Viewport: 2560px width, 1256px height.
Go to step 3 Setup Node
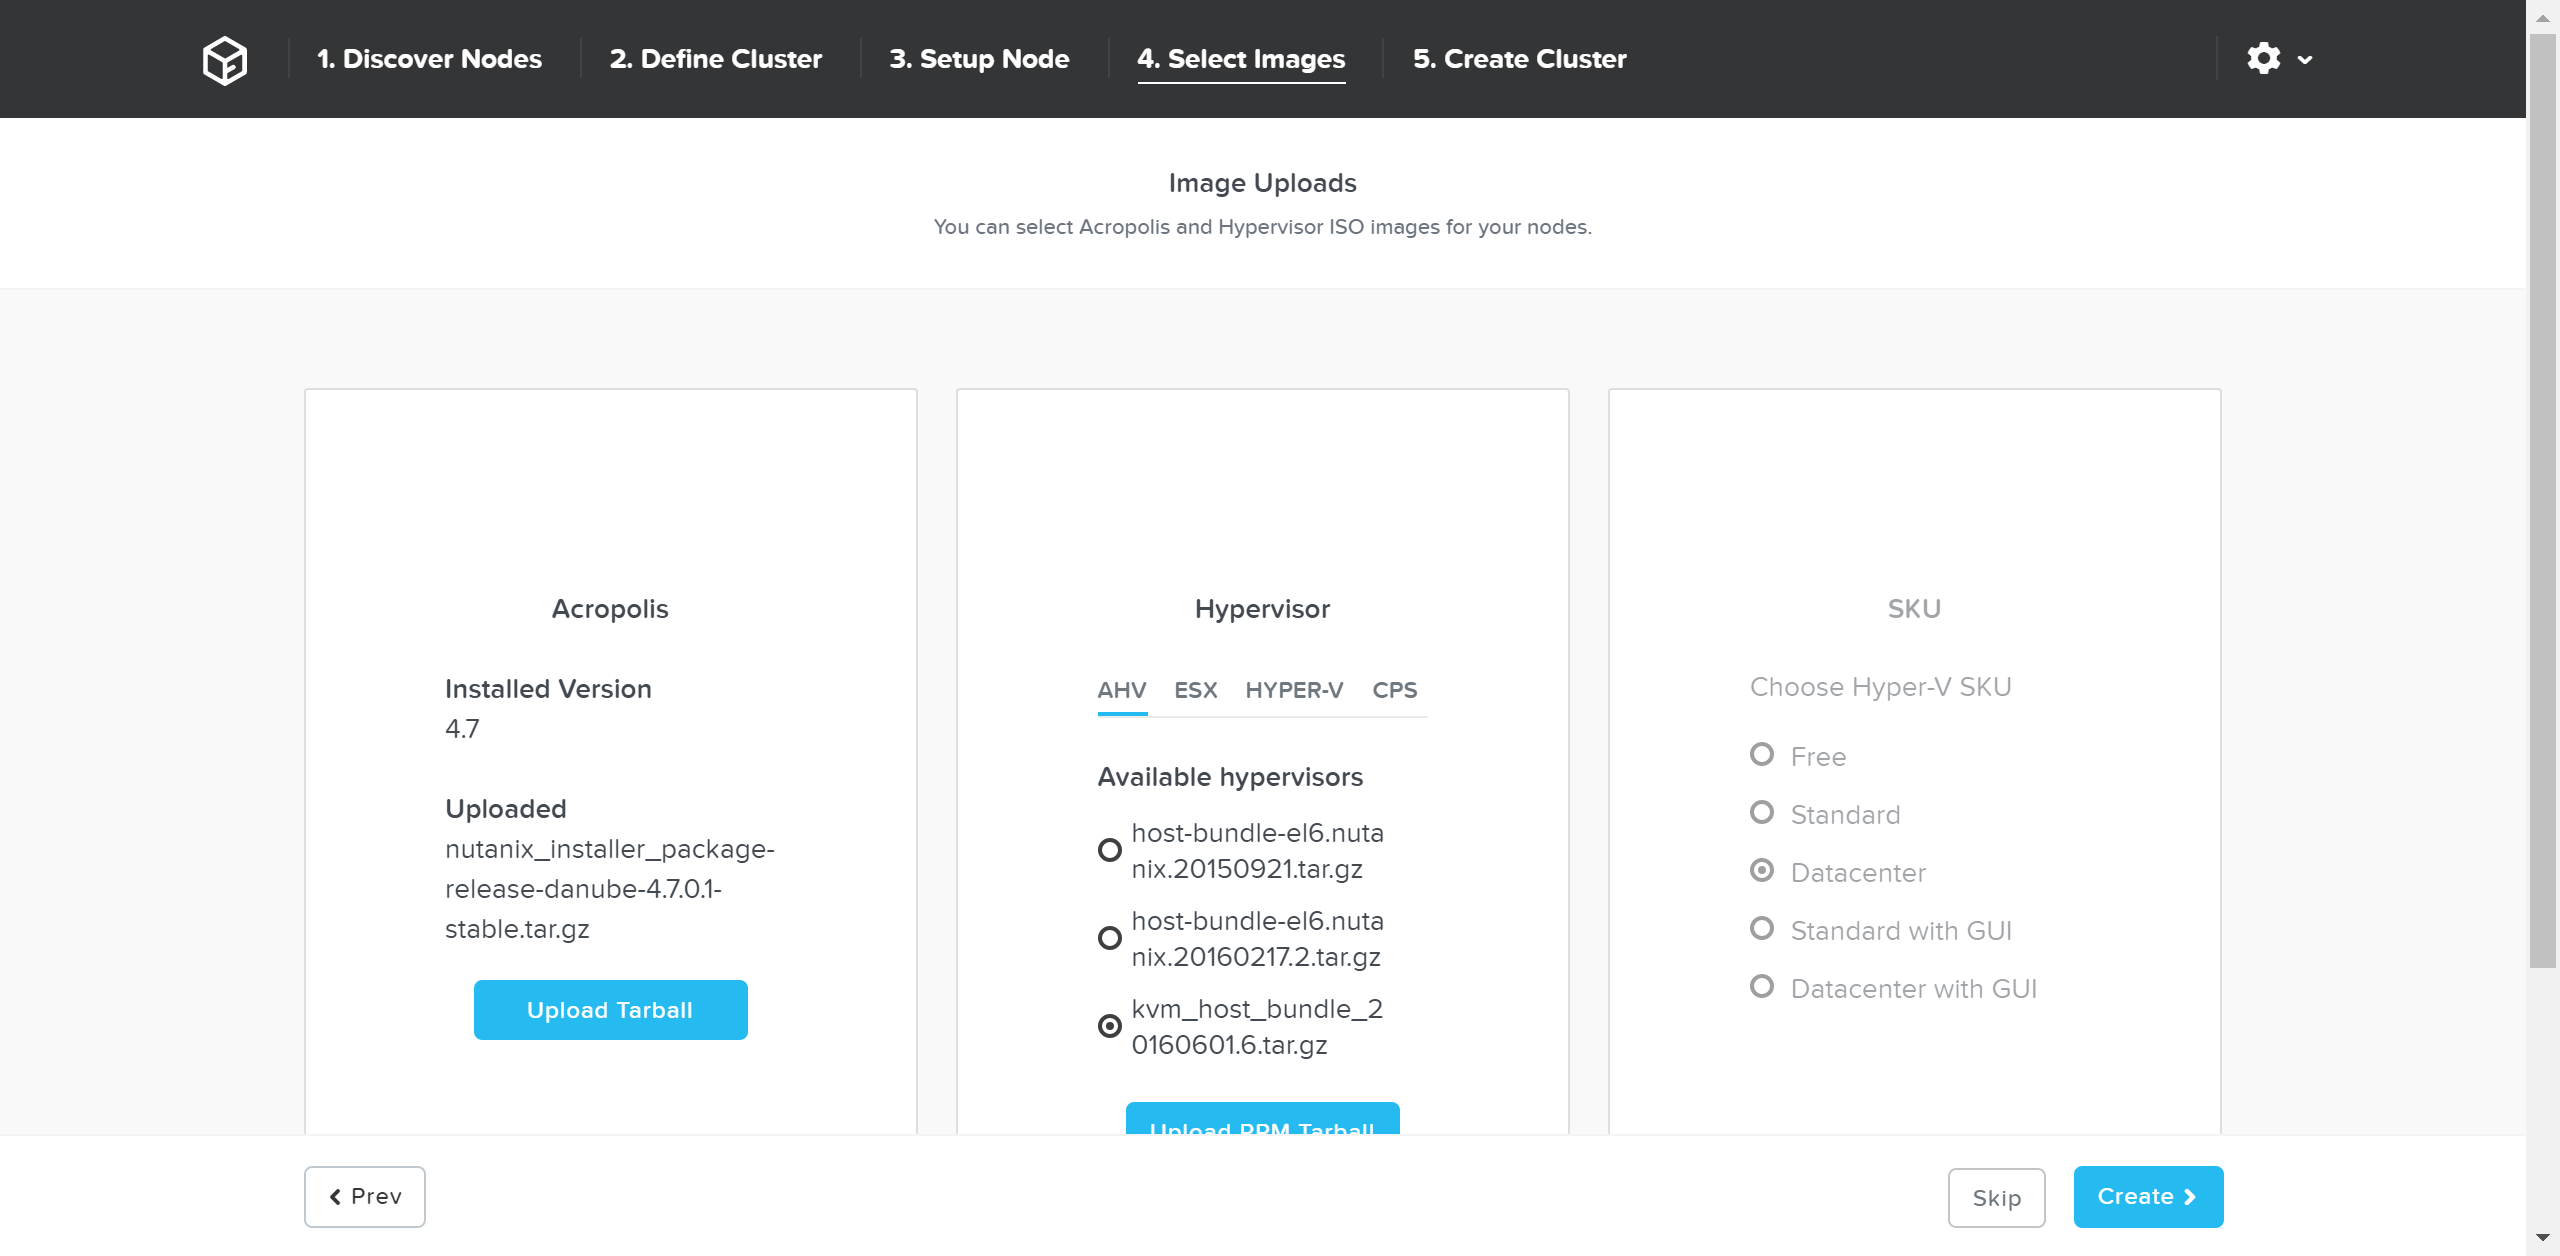[x=979, y=59]
